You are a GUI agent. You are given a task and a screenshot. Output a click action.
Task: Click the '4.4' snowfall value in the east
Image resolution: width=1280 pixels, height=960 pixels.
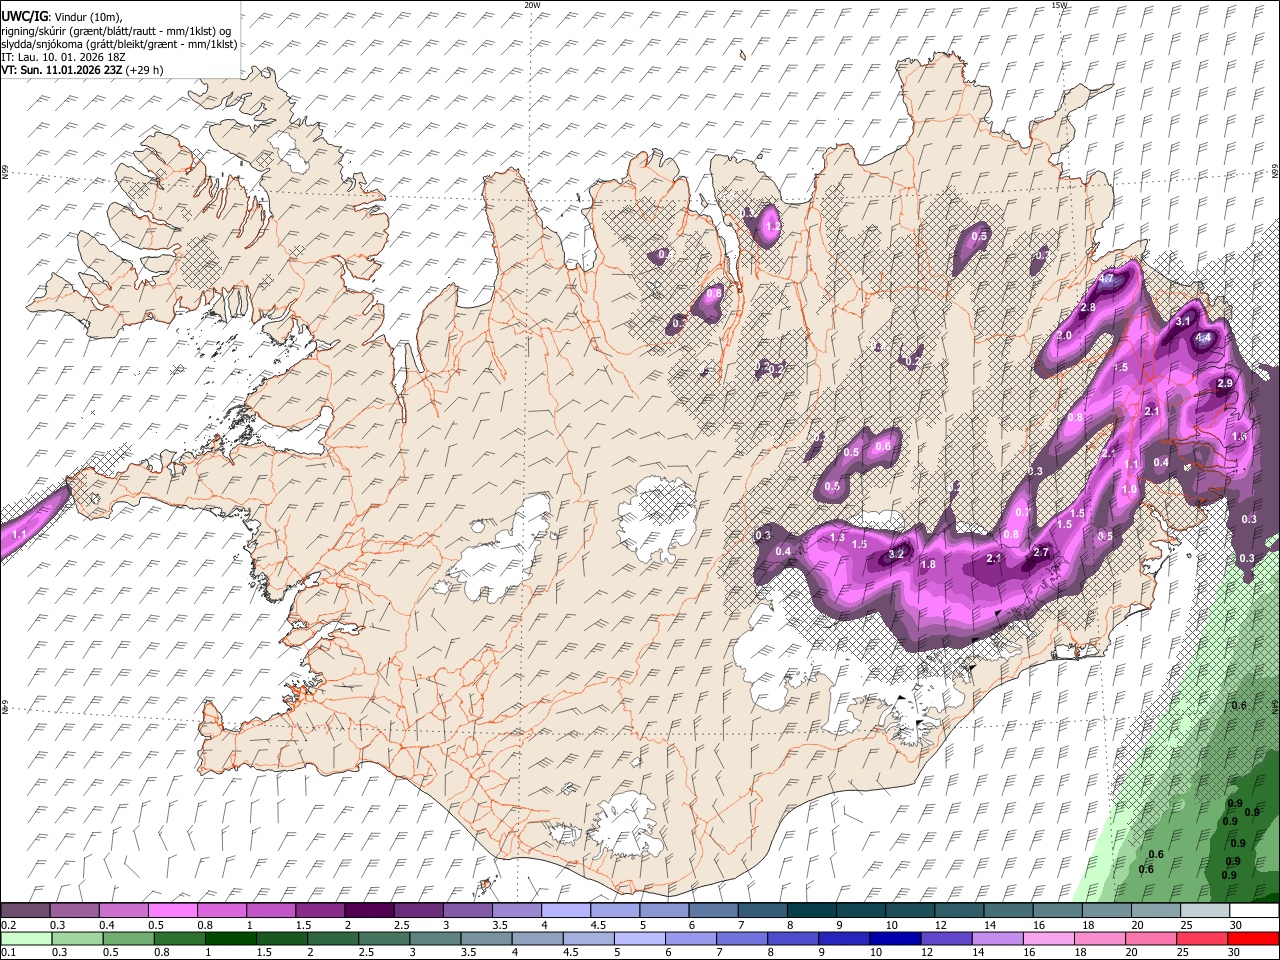tap(1204, 339)
